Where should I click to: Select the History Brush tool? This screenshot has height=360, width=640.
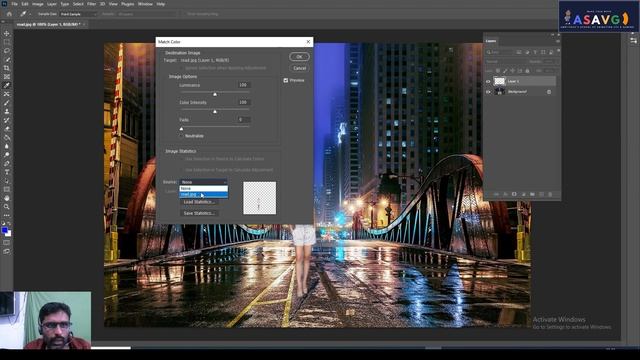point(7,120)
